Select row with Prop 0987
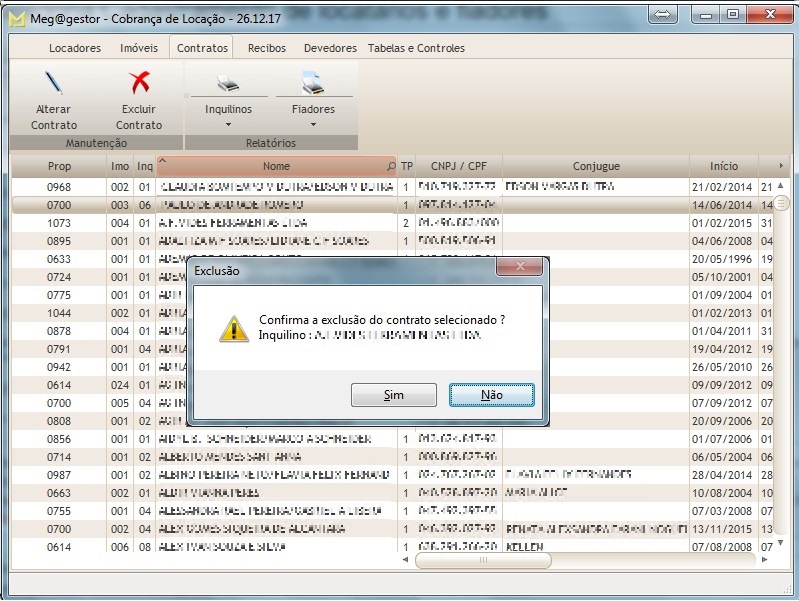Screen dimensions: 799x601 tap(392, 475)
